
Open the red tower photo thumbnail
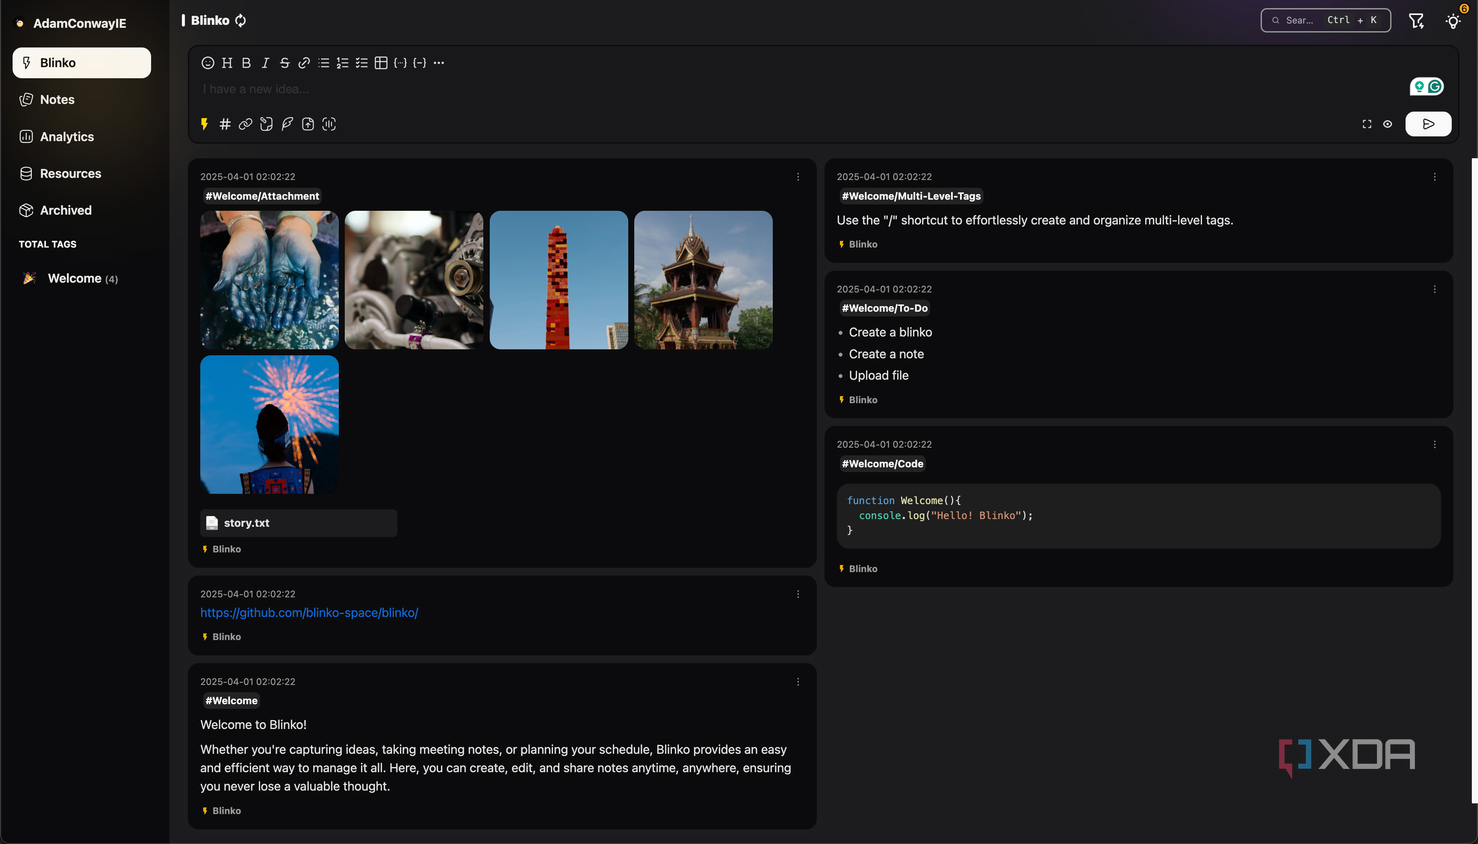559,280
